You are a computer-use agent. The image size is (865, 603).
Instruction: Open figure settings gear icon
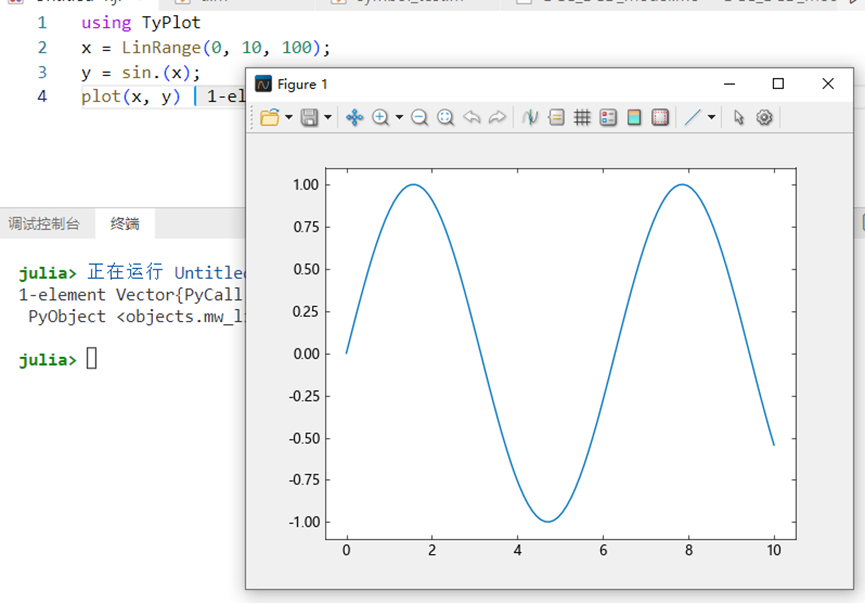764,117
